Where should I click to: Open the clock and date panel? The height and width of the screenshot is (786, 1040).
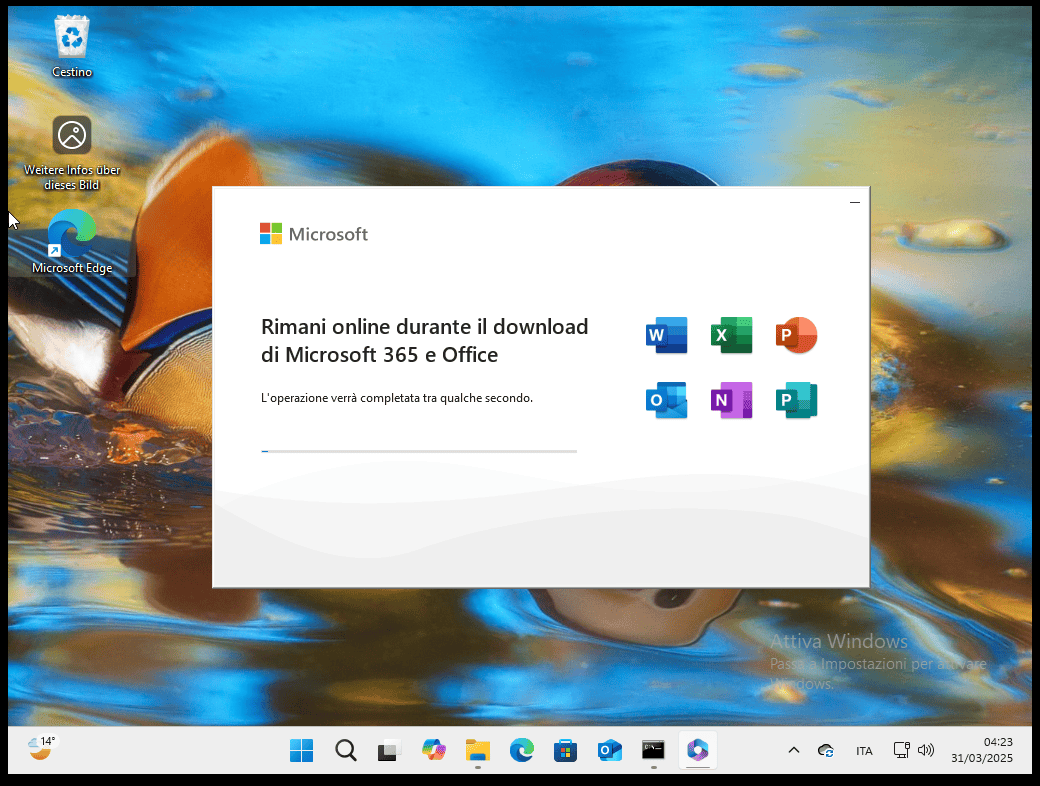pos(983,750)
